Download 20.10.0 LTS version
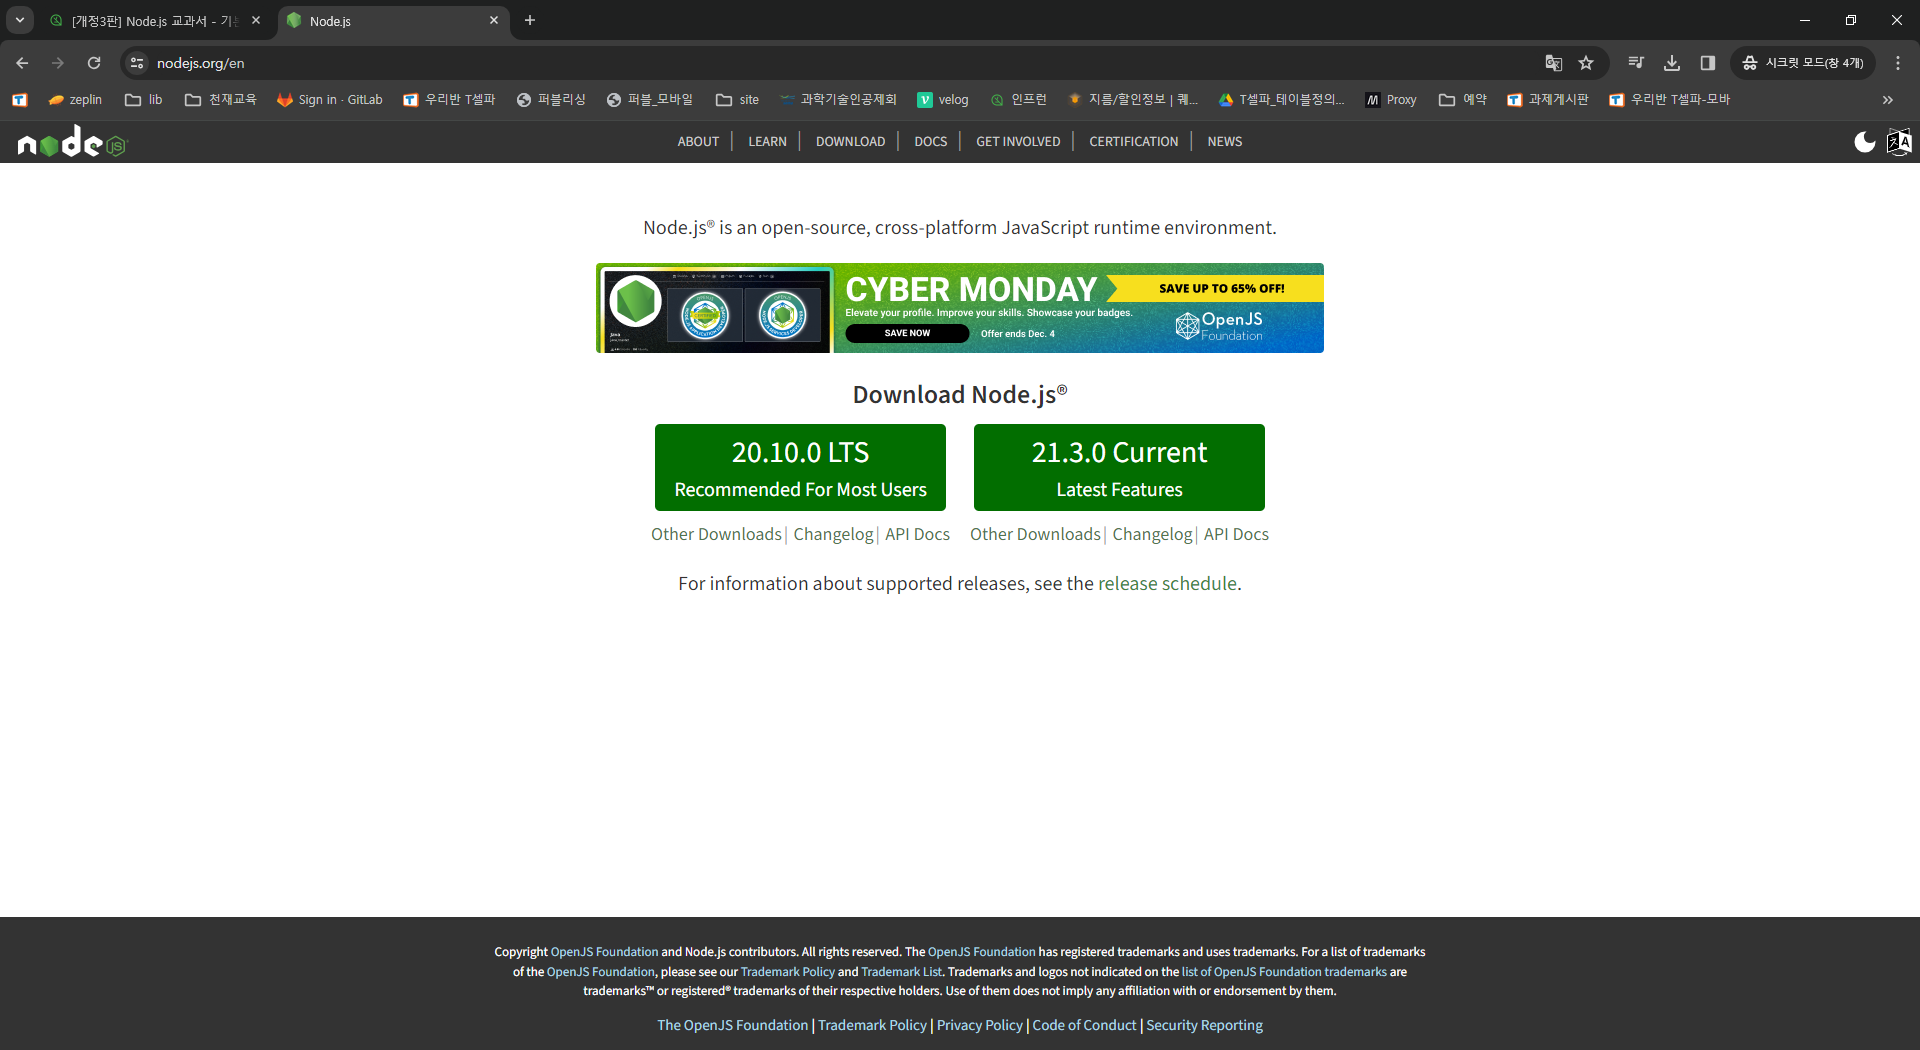1920x1050 pixels. [800, 468]
